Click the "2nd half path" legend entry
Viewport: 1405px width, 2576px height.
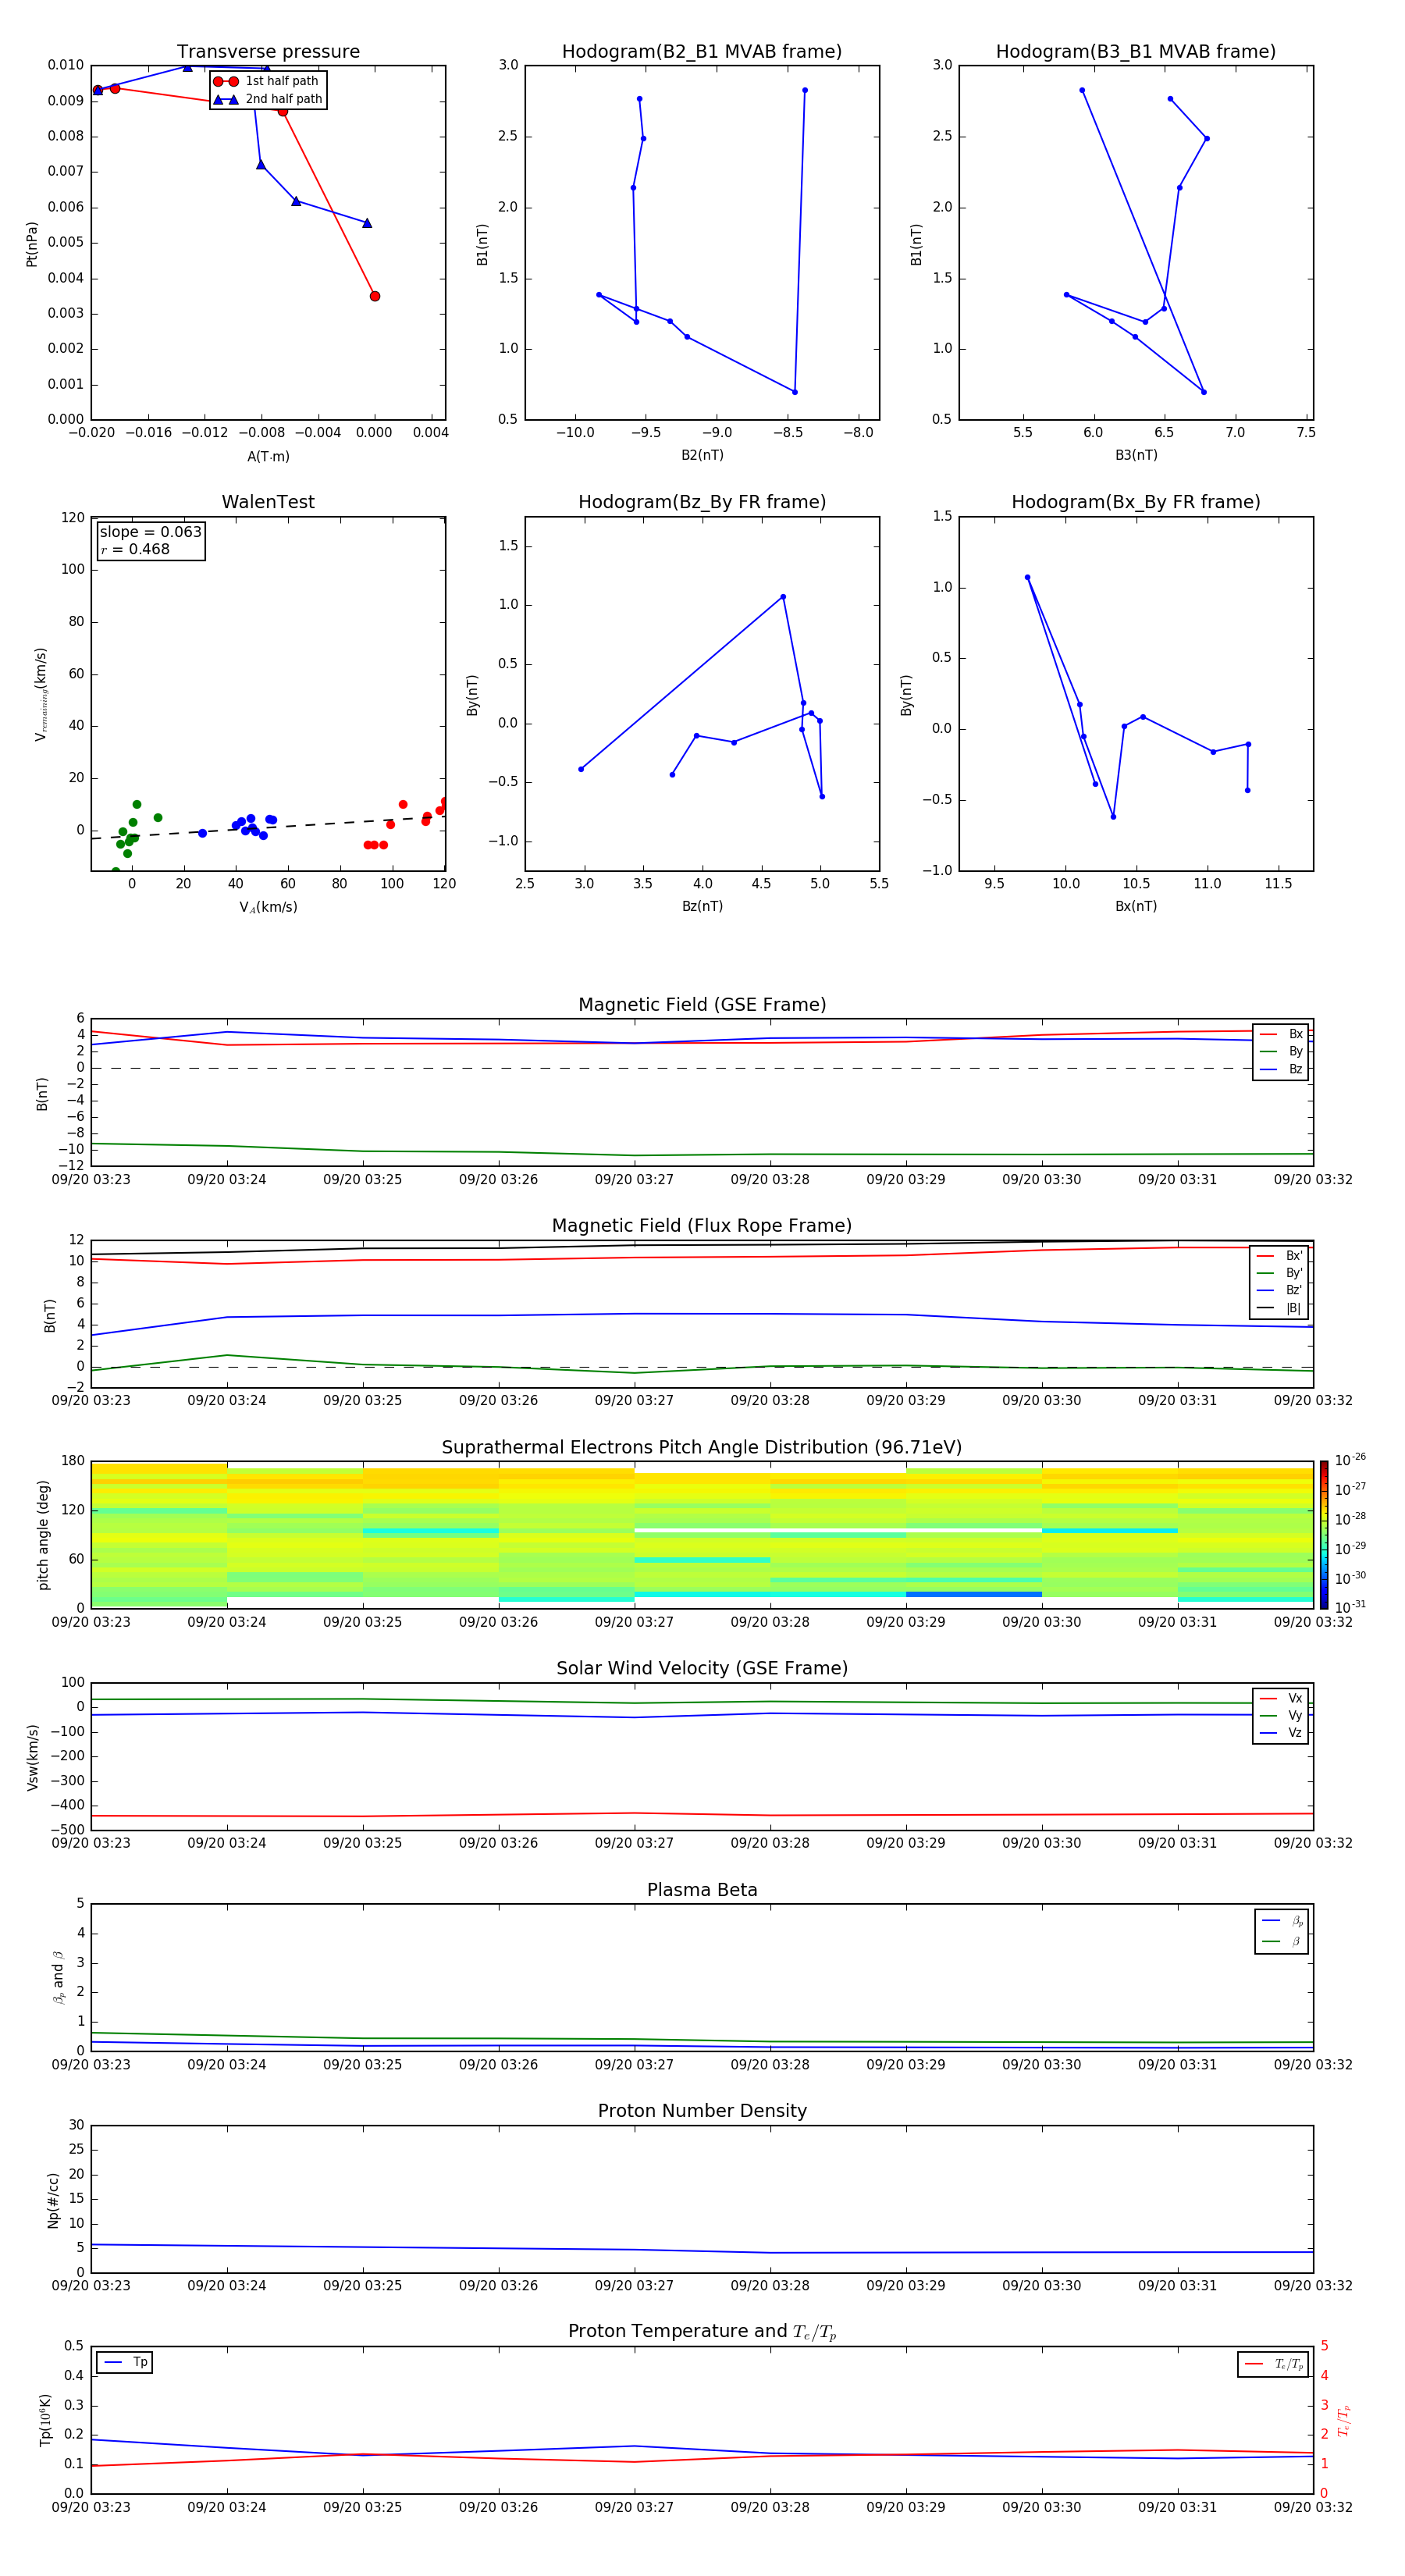click(269, 99)
